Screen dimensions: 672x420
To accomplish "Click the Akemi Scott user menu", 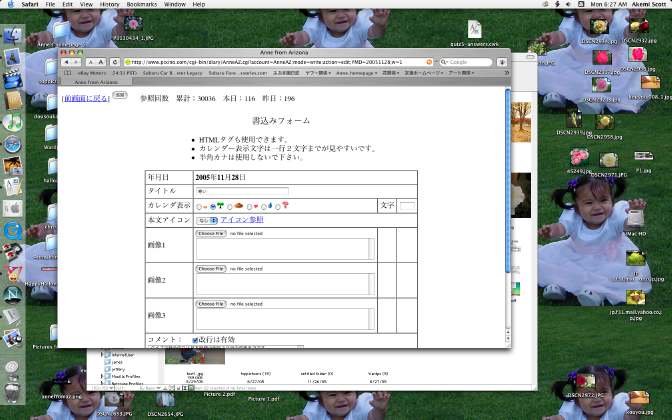I will 649,4.
